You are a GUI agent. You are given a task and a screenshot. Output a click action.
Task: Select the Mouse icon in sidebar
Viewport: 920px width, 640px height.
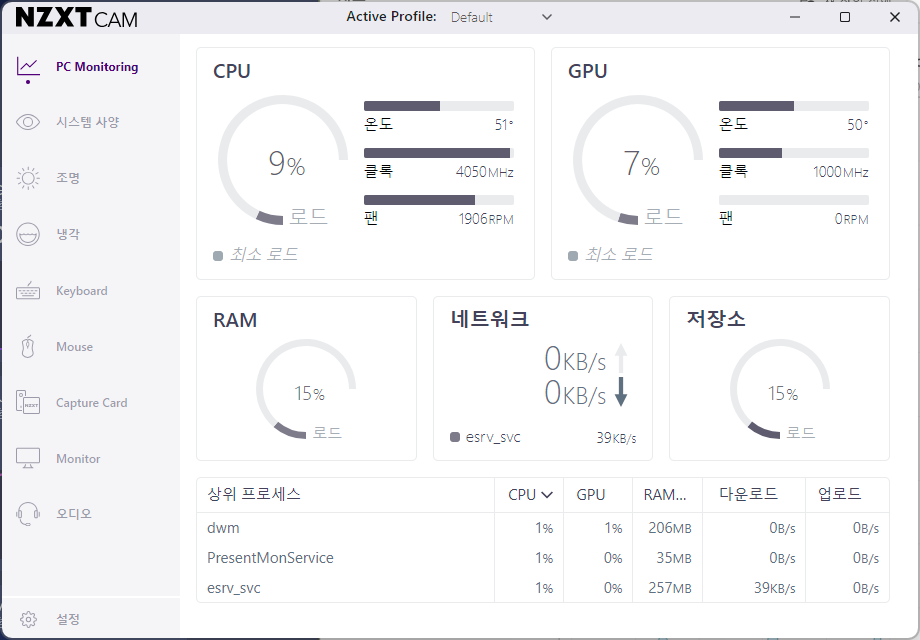pos(28,347)
